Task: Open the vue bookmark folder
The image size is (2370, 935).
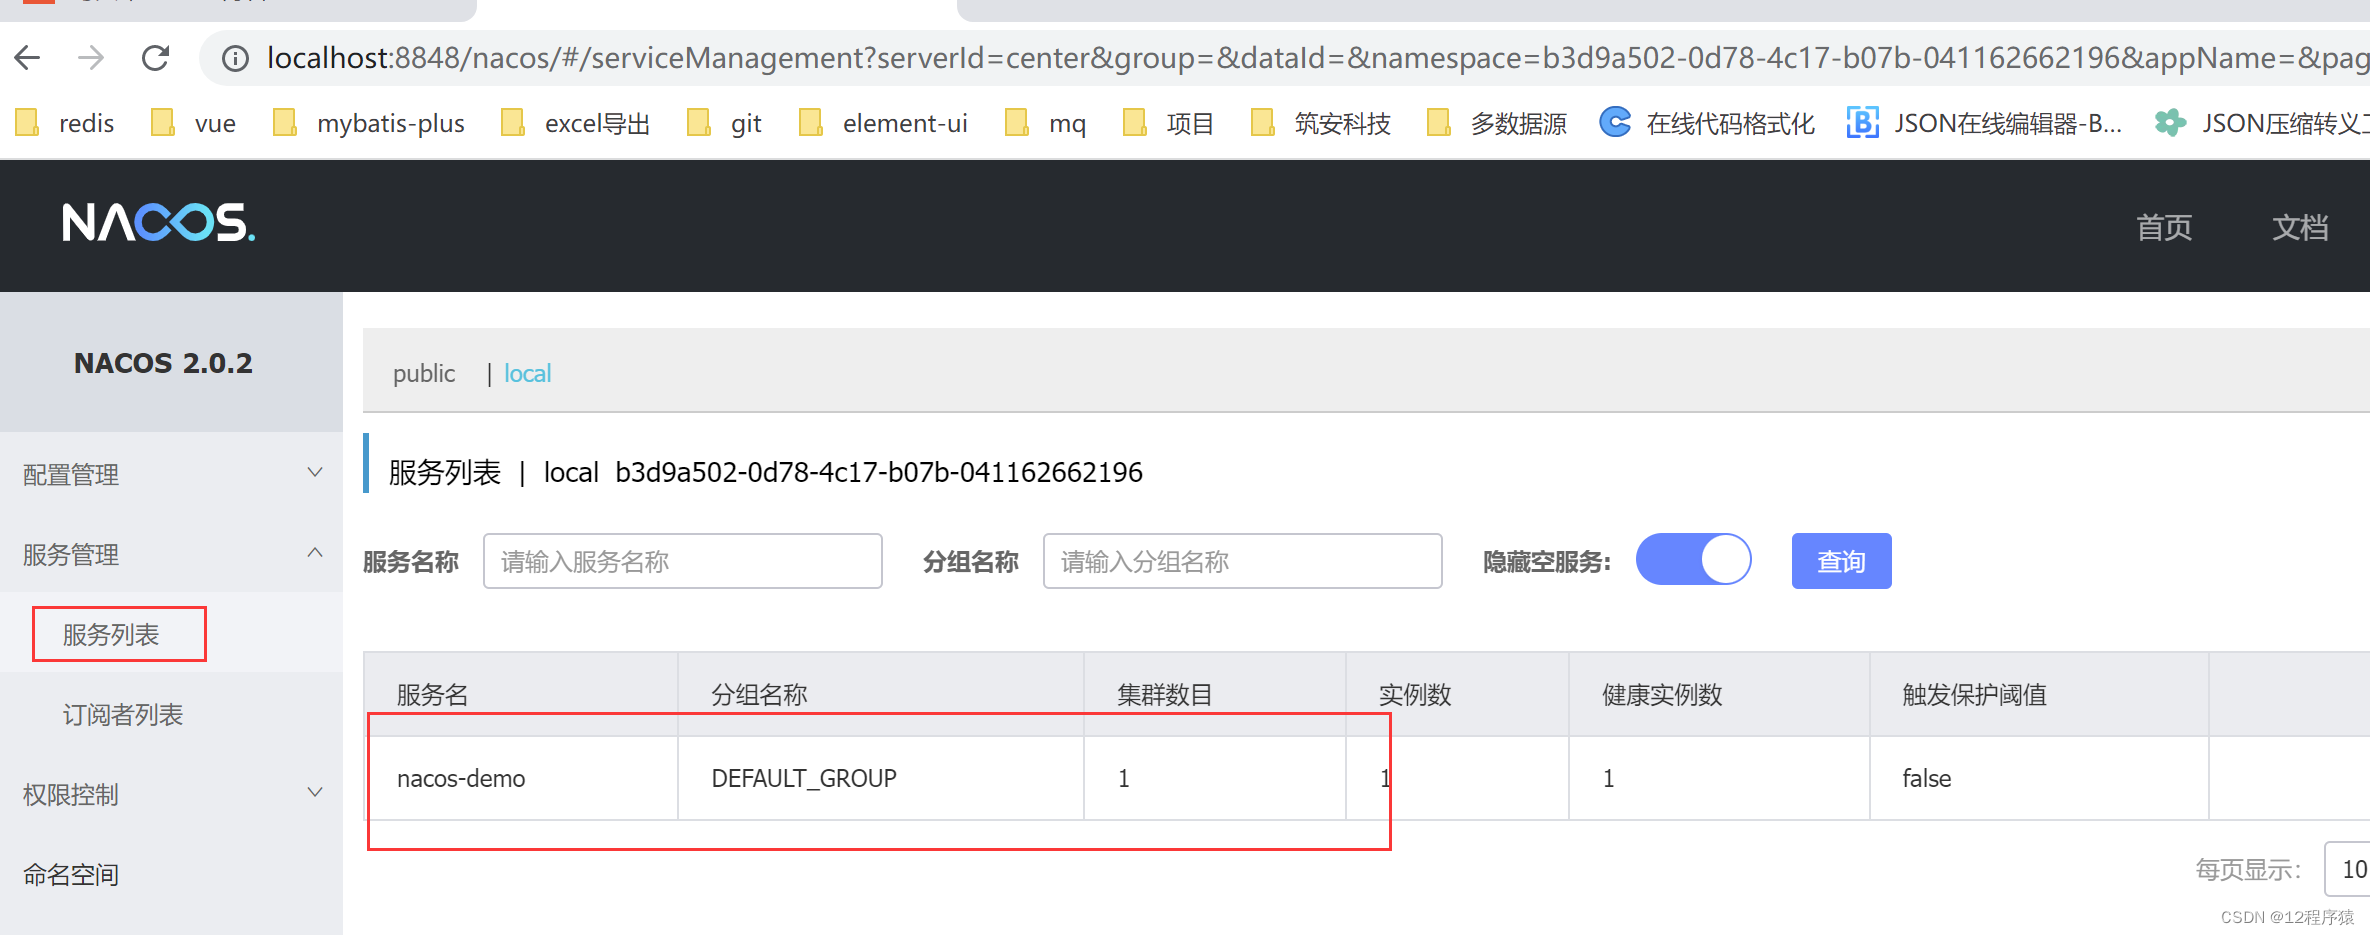Action: 194,123
